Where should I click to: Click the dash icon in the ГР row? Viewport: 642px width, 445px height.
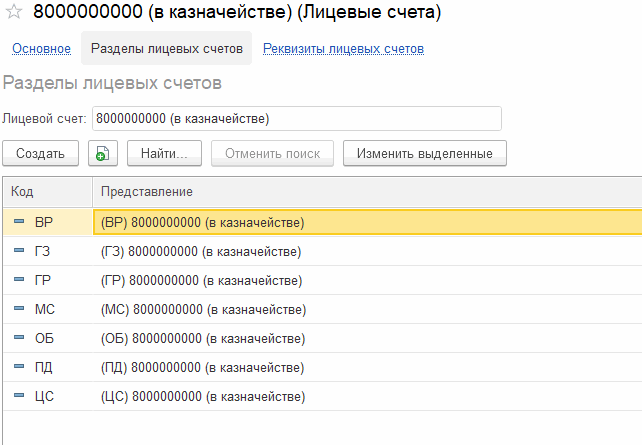tap(19, 280)
